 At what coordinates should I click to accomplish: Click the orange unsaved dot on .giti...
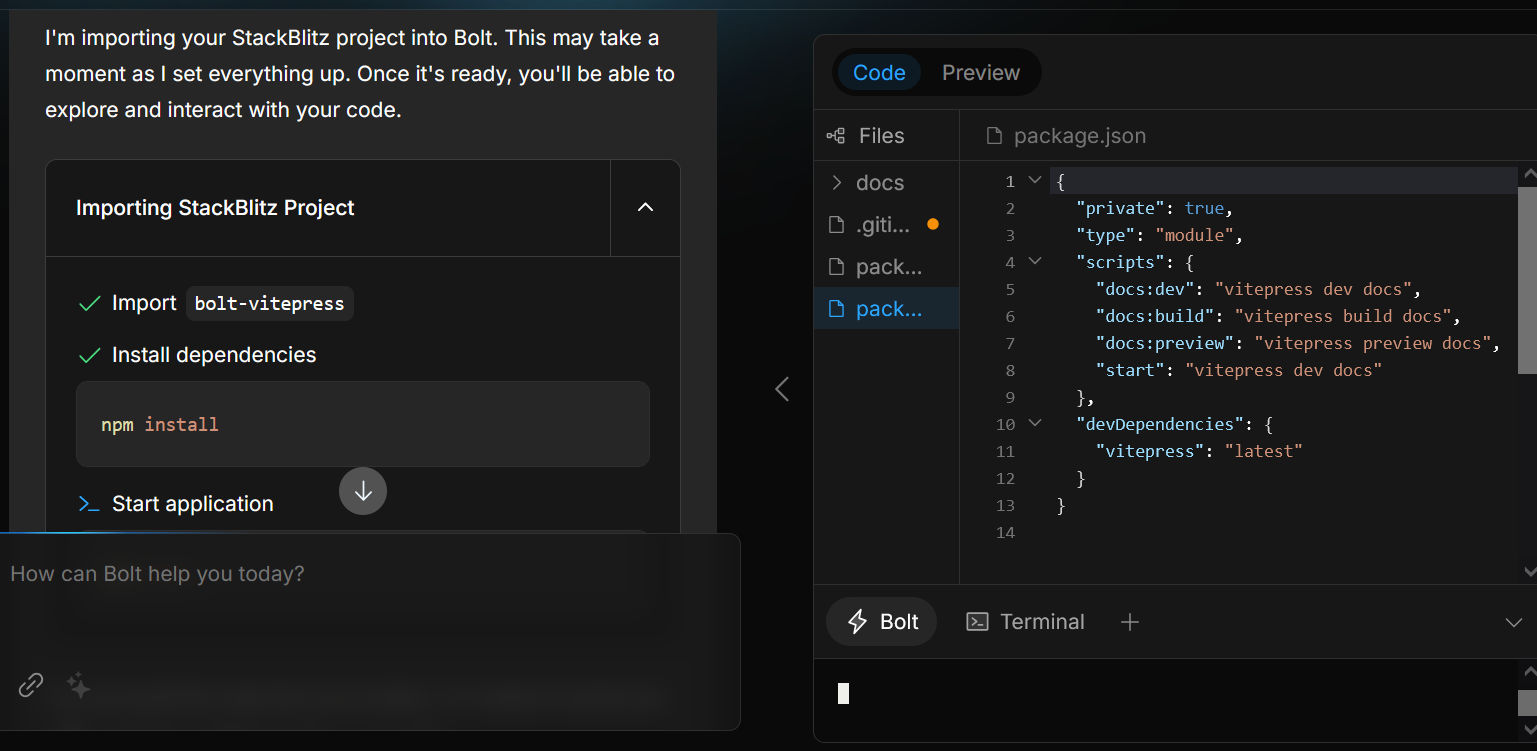(x=933, y=225)
